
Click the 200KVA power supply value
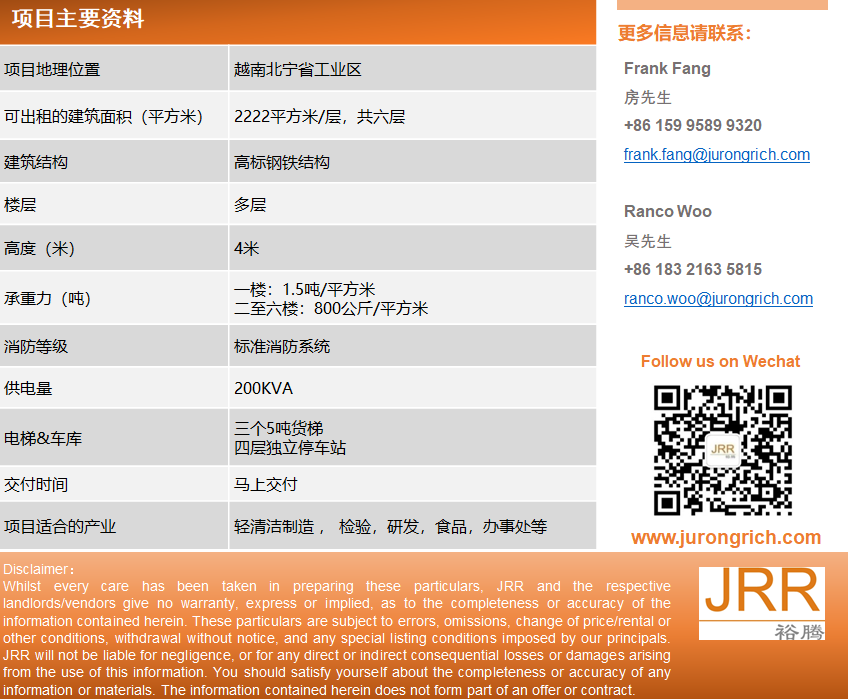point(263,389)
